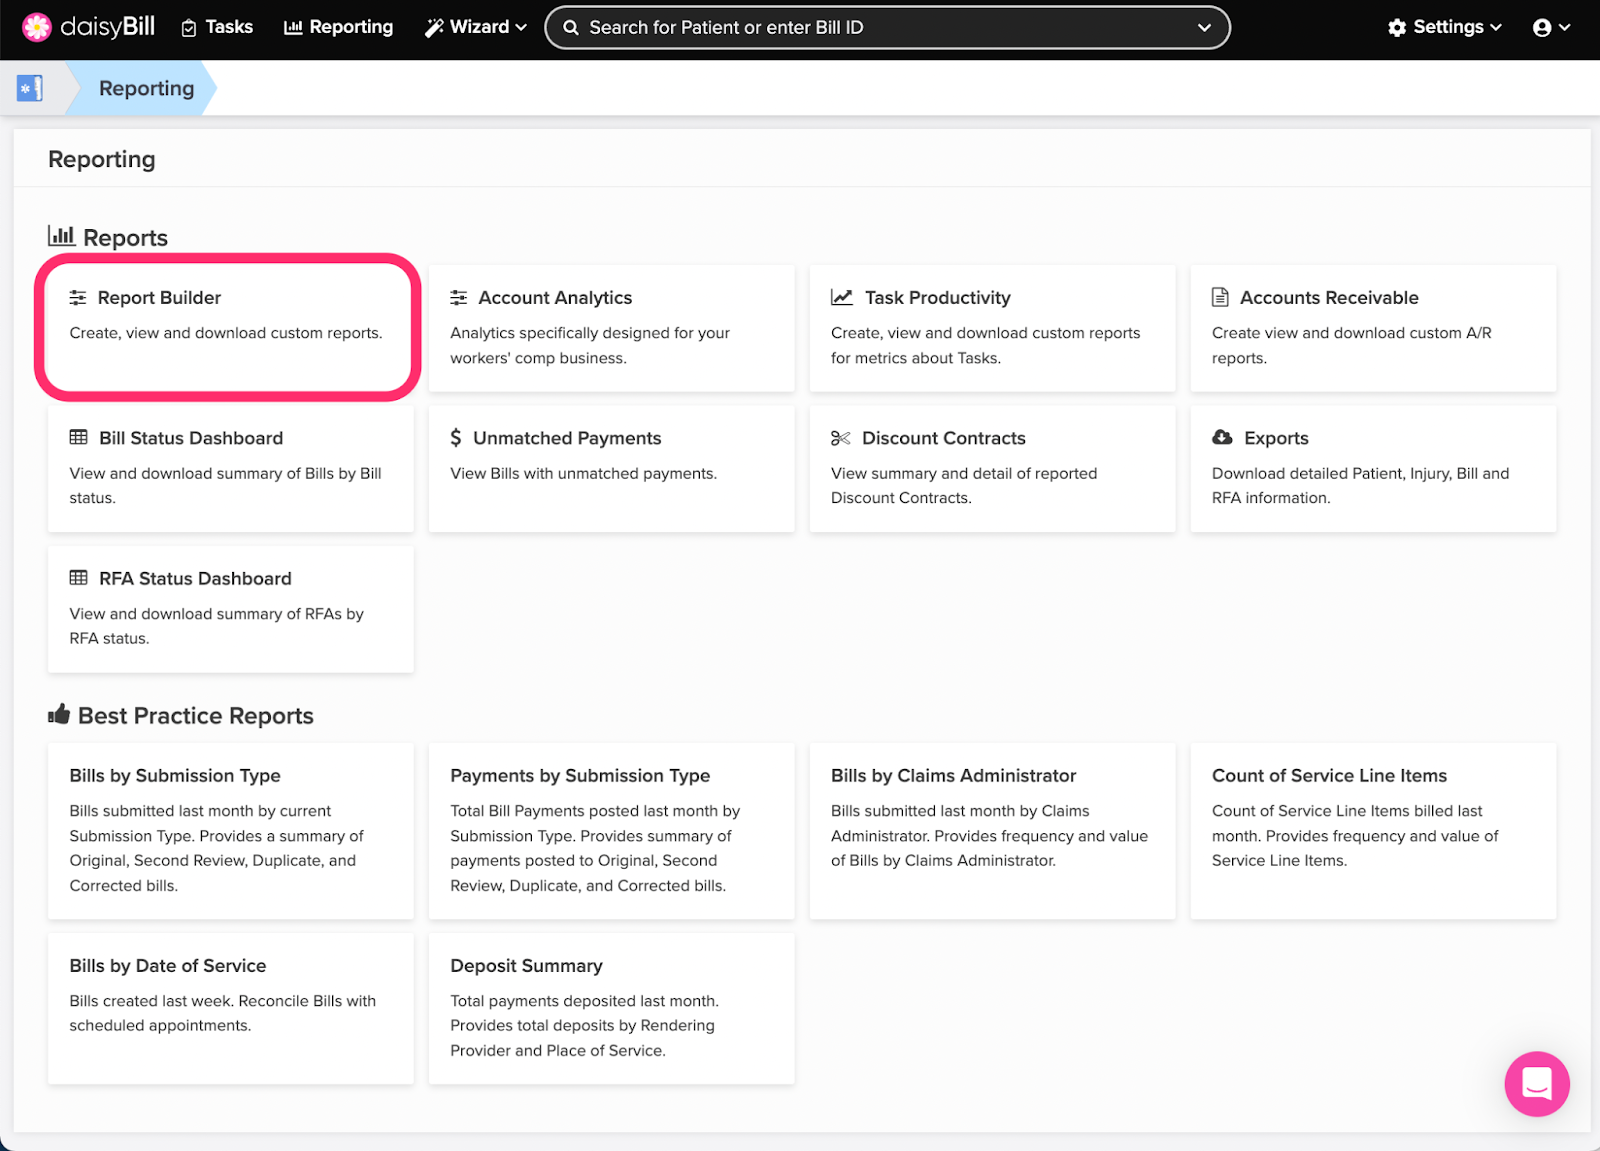Click the Account Analytics filter icon
This screenshot has height=1151, width=1600.
coord(459,296)
